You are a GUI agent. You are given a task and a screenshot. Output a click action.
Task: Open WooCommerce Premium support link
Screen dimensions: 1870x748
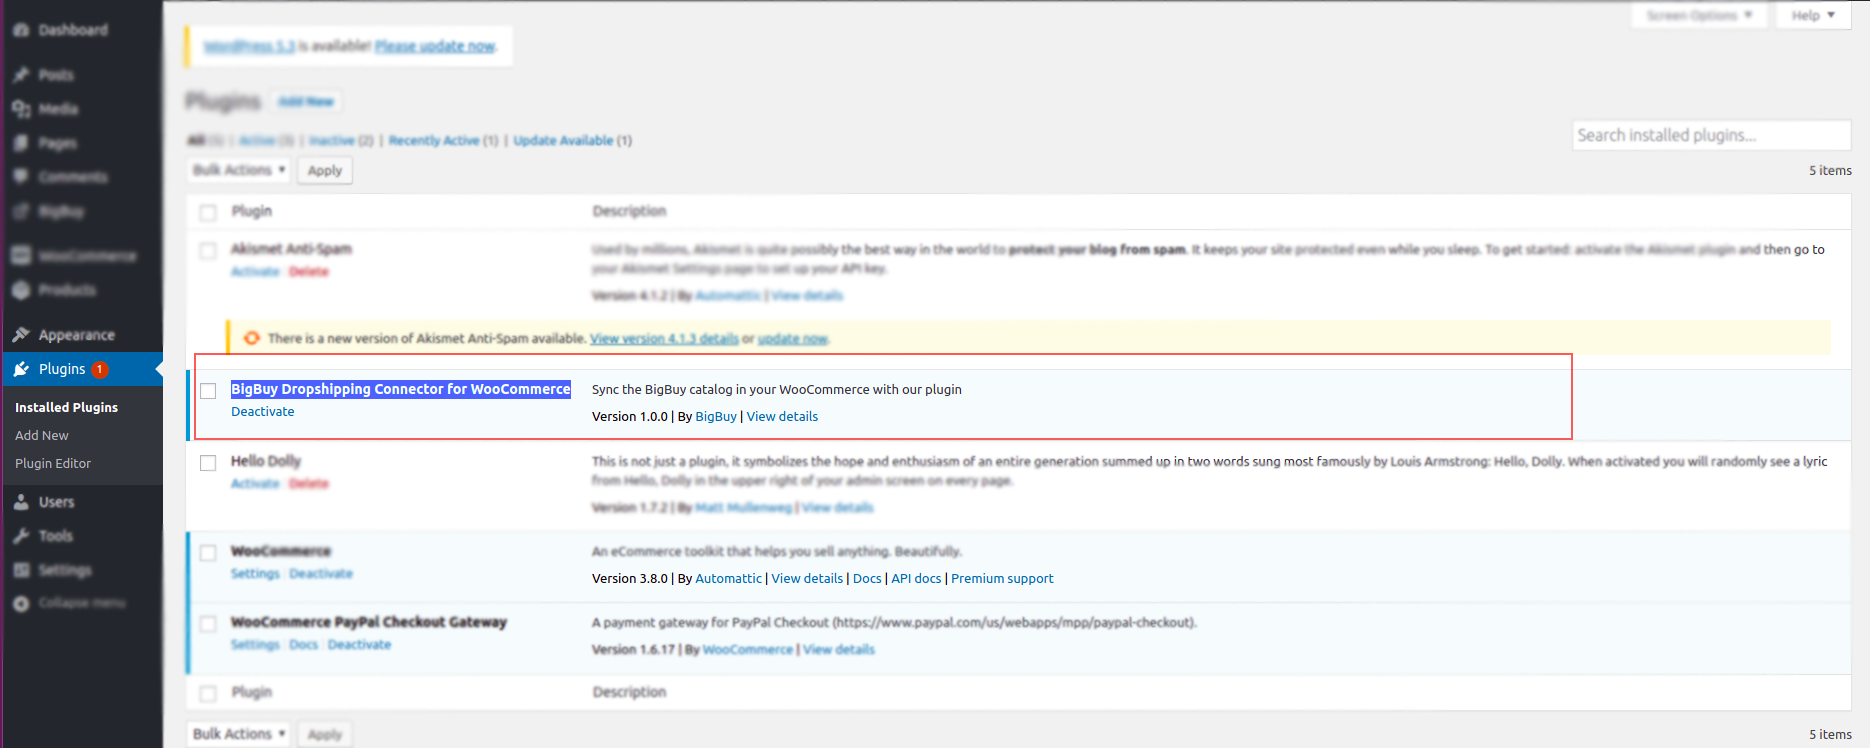tap(1002, 578)
